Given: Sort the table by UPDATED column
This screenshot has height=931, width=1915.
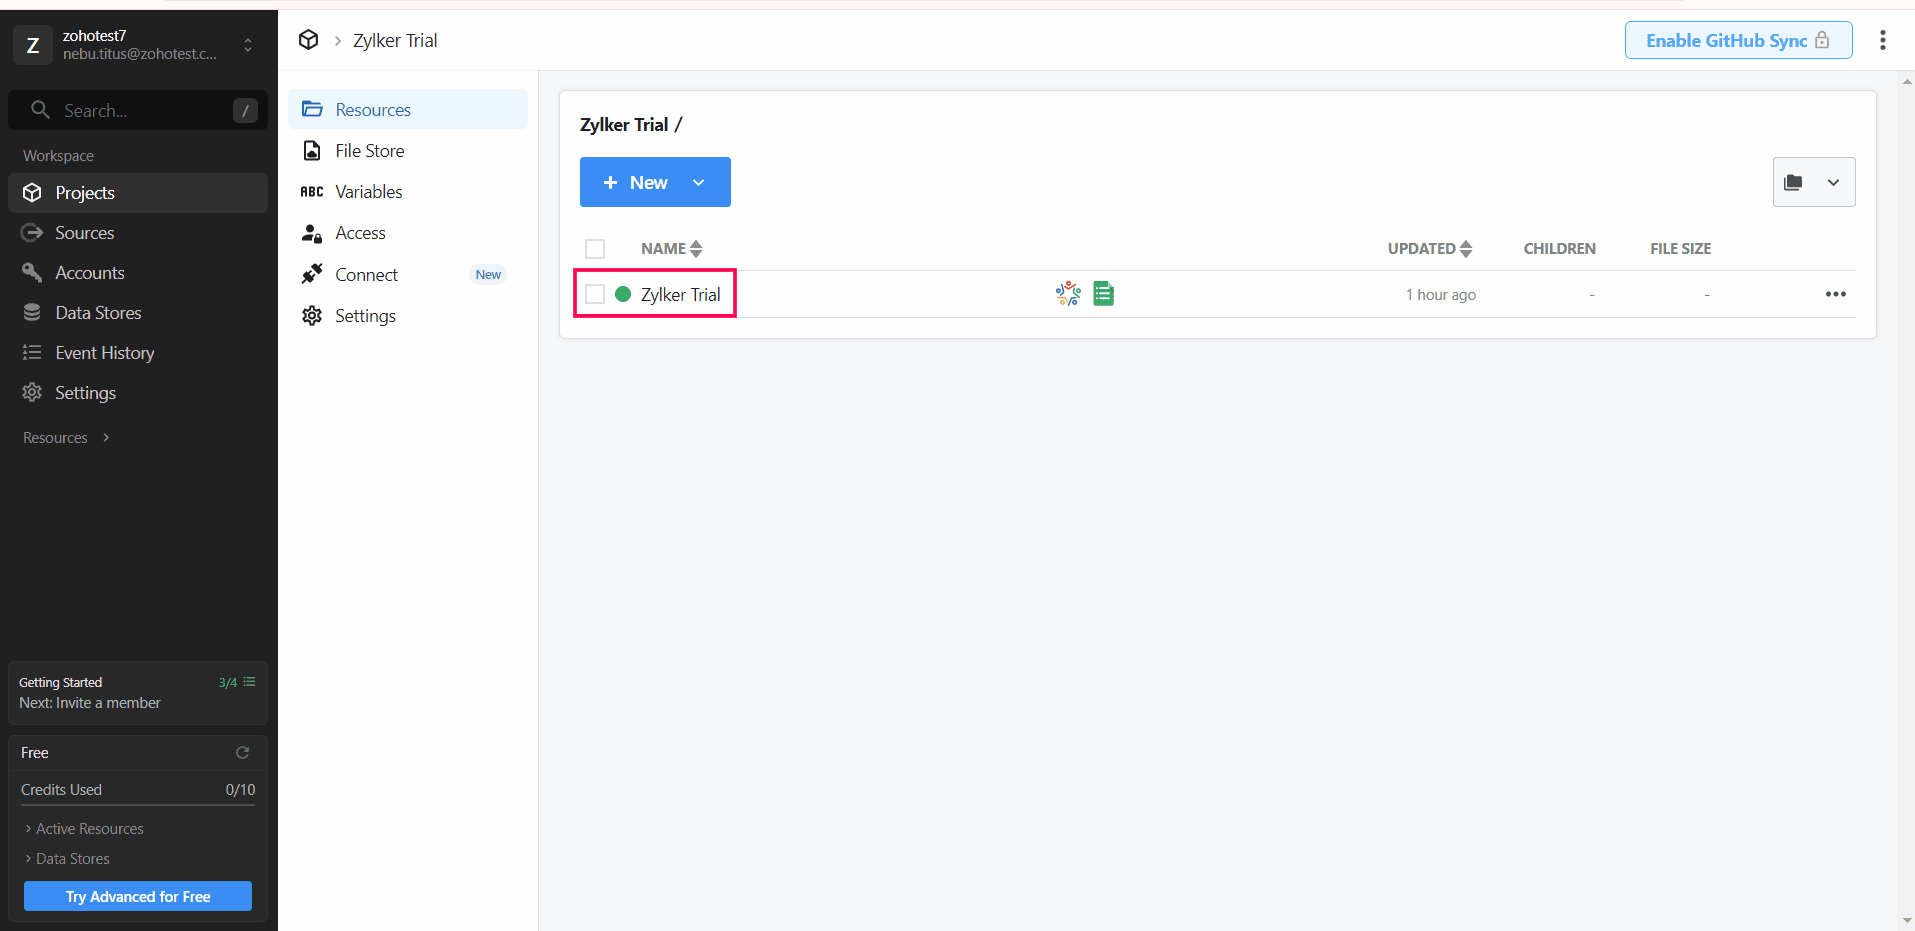Looking at the screenshot, I should pyautogui.click(x=1430, y=249).
